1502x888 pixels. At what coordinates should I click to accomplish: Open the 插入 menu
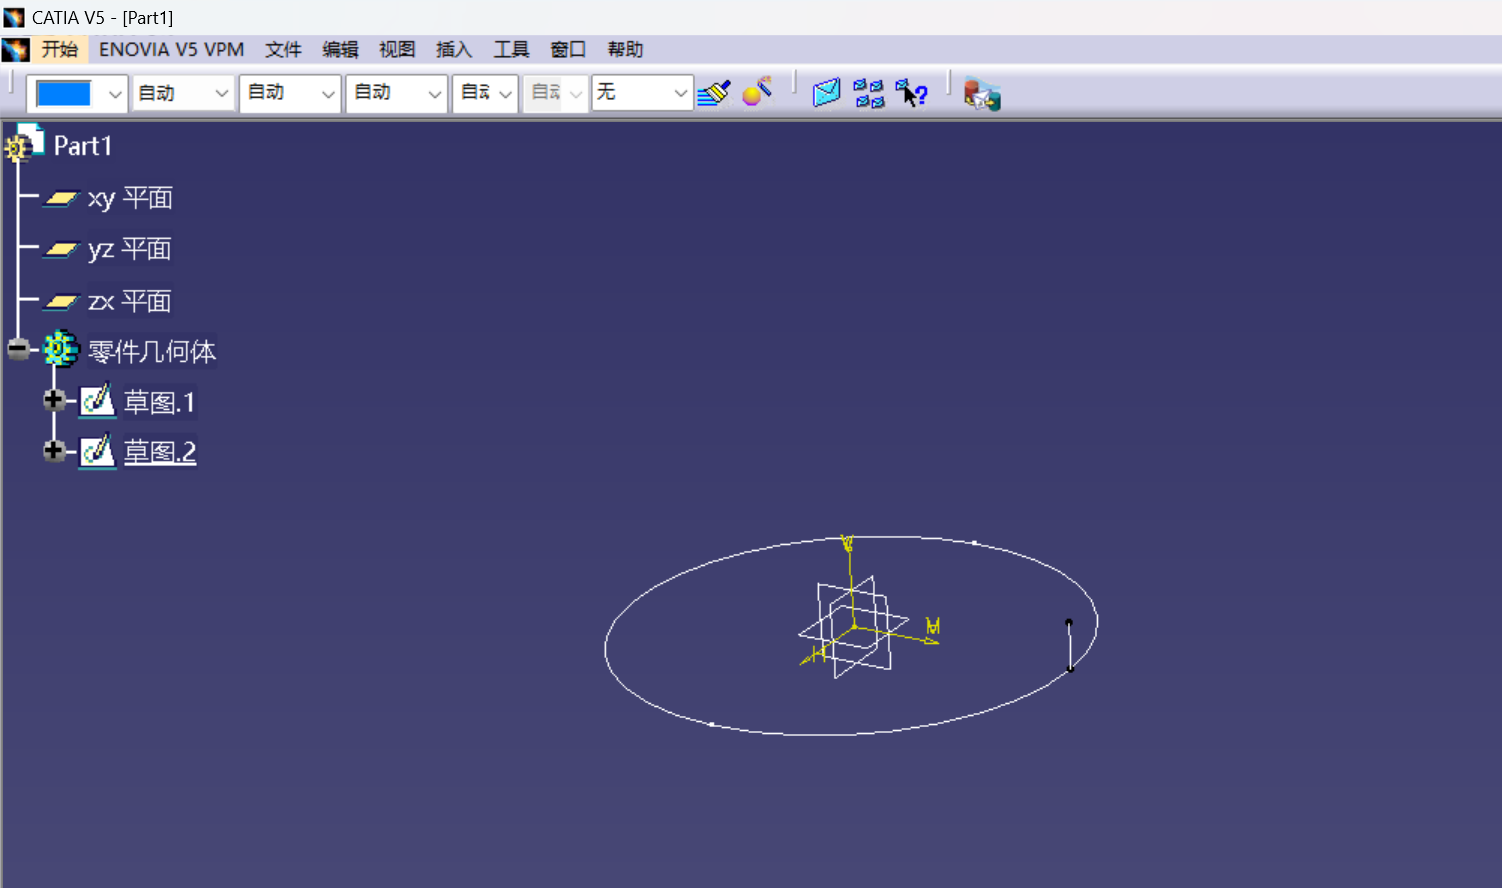454,49
